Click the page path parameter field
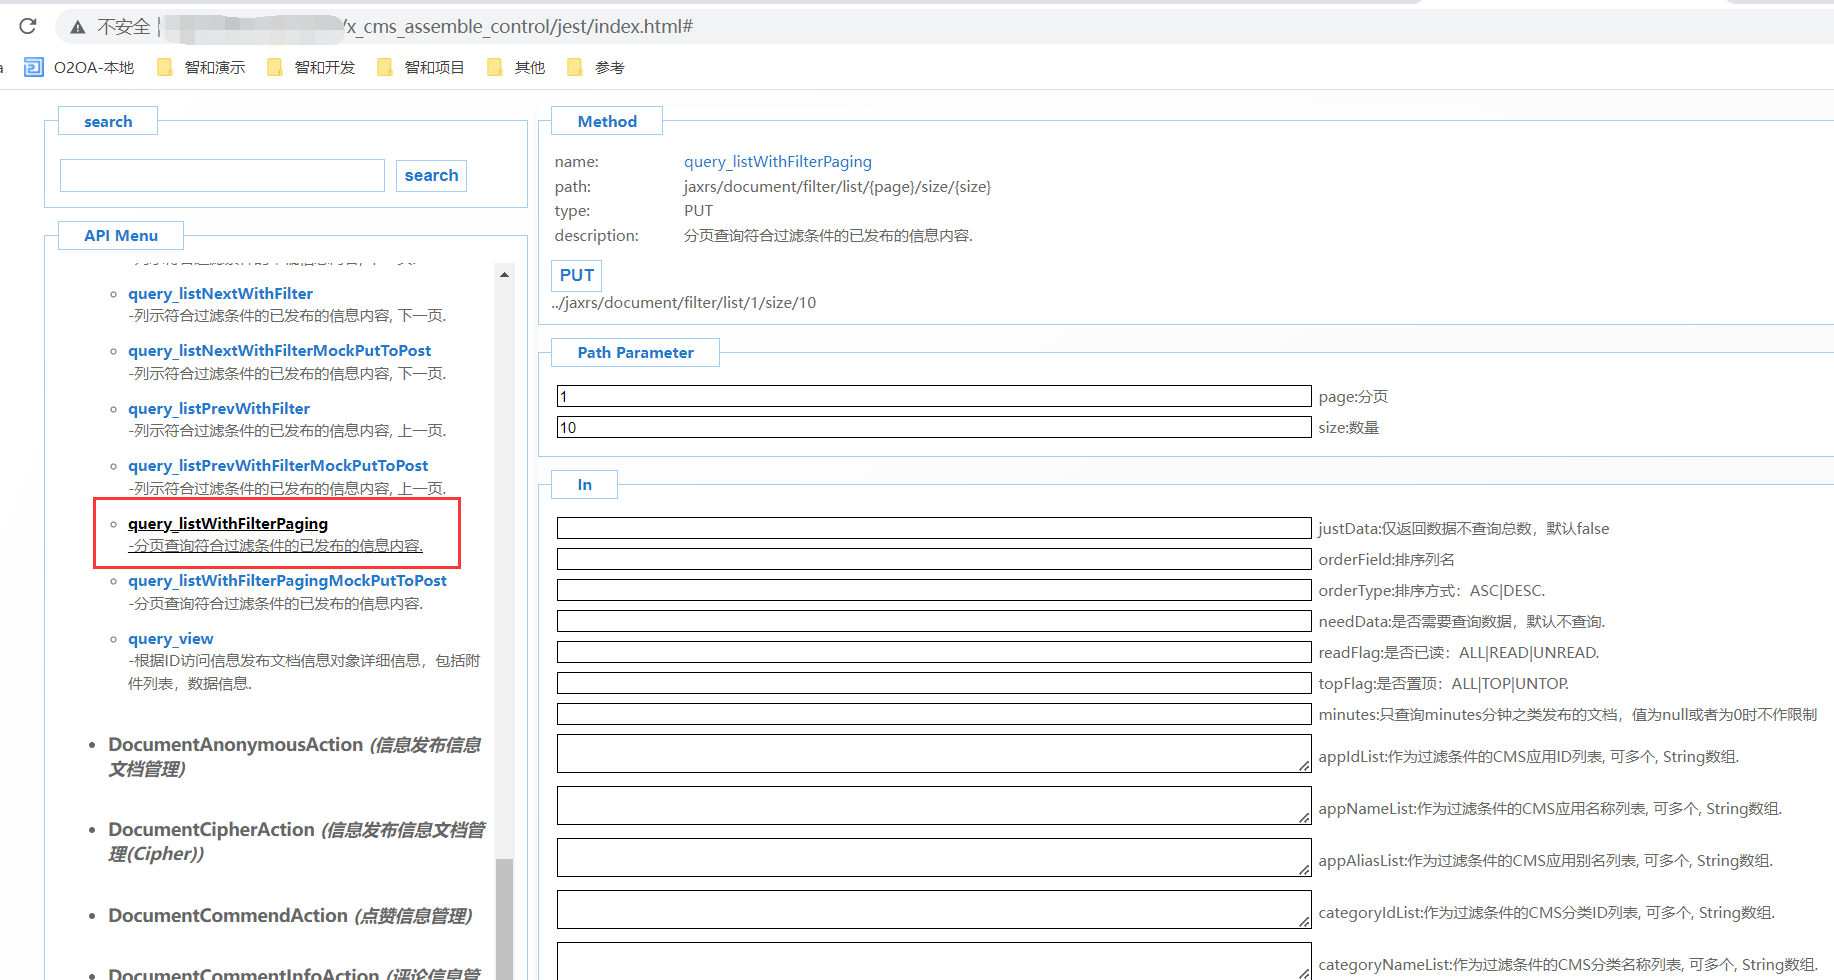 point(933,396)
